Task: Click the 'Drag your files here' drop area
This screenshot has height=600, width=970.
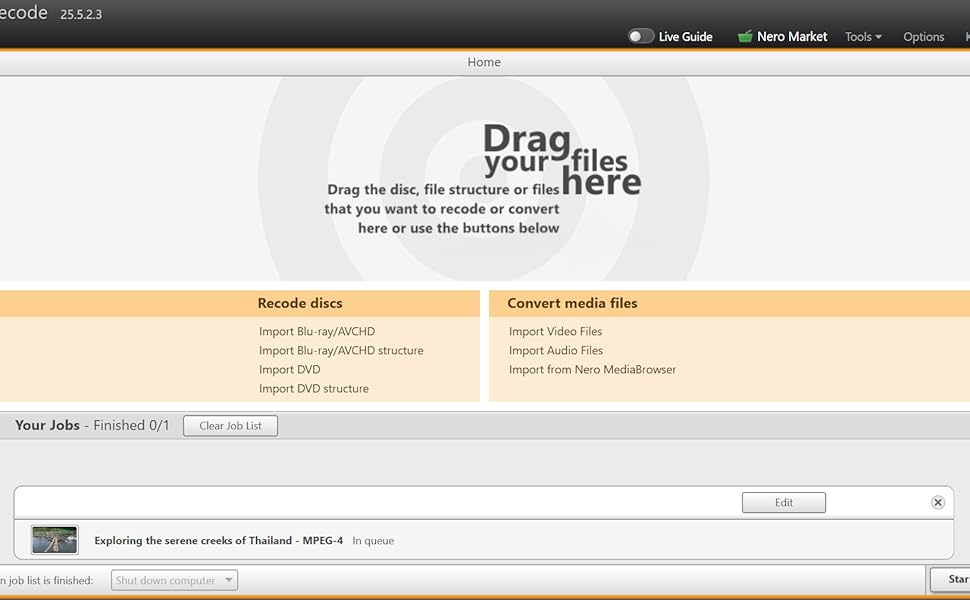Action: (x=484, y=178)
